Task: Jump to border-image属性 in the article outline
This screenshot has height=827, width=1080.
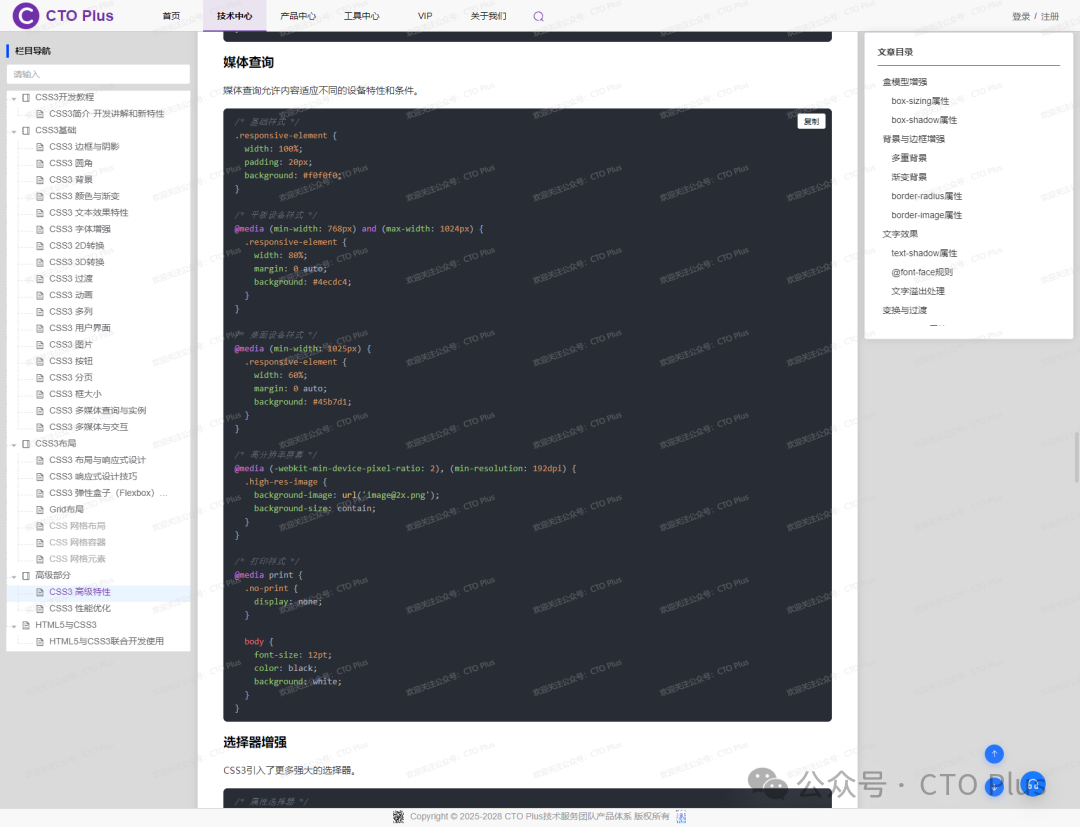Action: pyautogui.click(x=926, y=216)
